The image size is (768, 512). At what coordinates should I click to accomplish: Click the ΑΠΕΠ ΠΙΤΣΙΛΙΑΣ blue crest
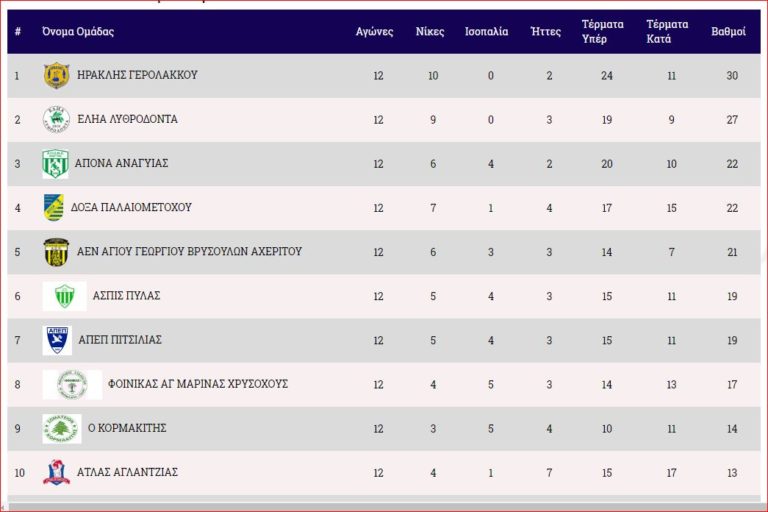tap(57, 340)
